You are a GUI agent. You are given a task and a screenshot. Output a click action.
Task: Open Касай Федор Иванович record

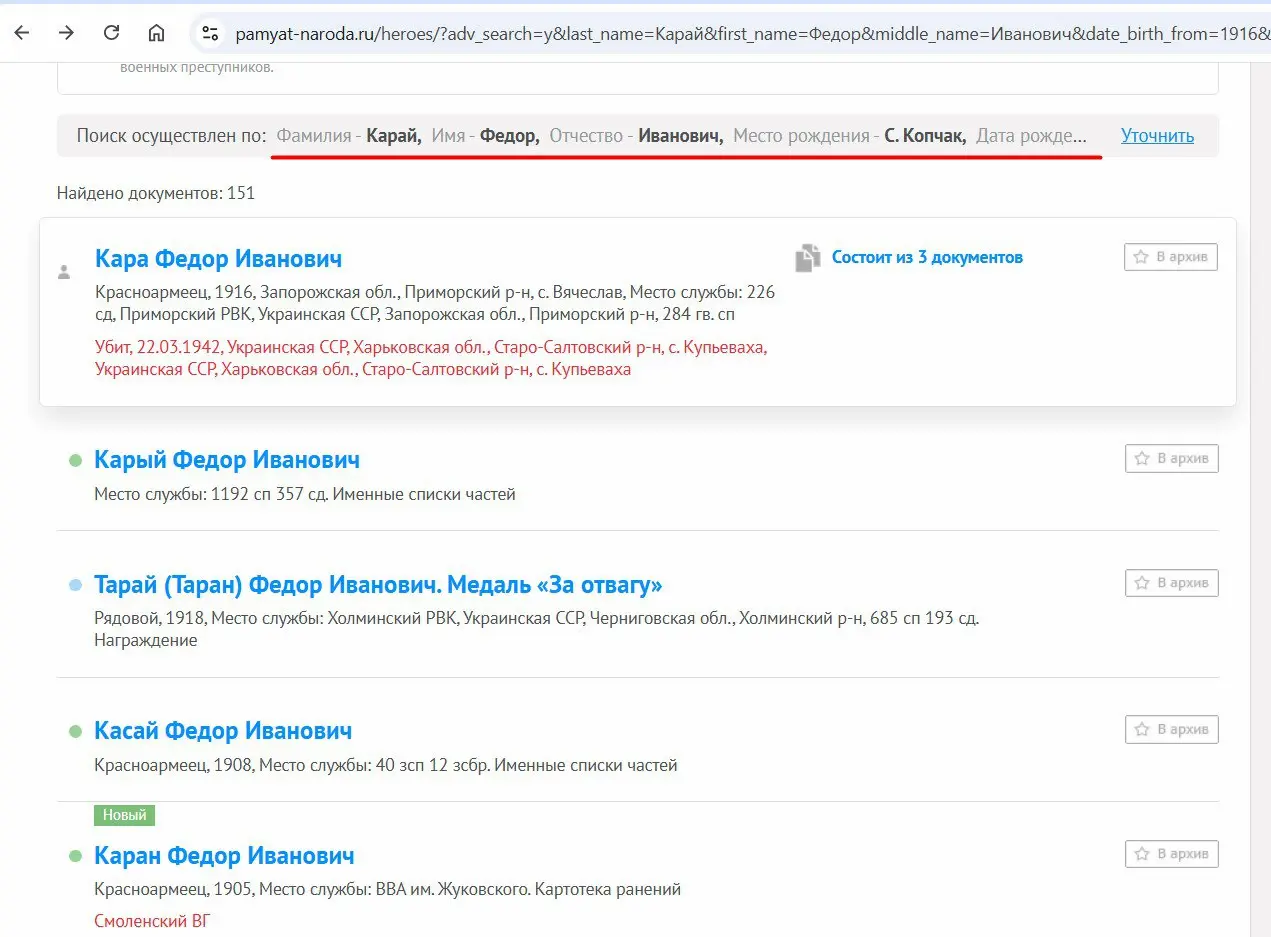223,731
